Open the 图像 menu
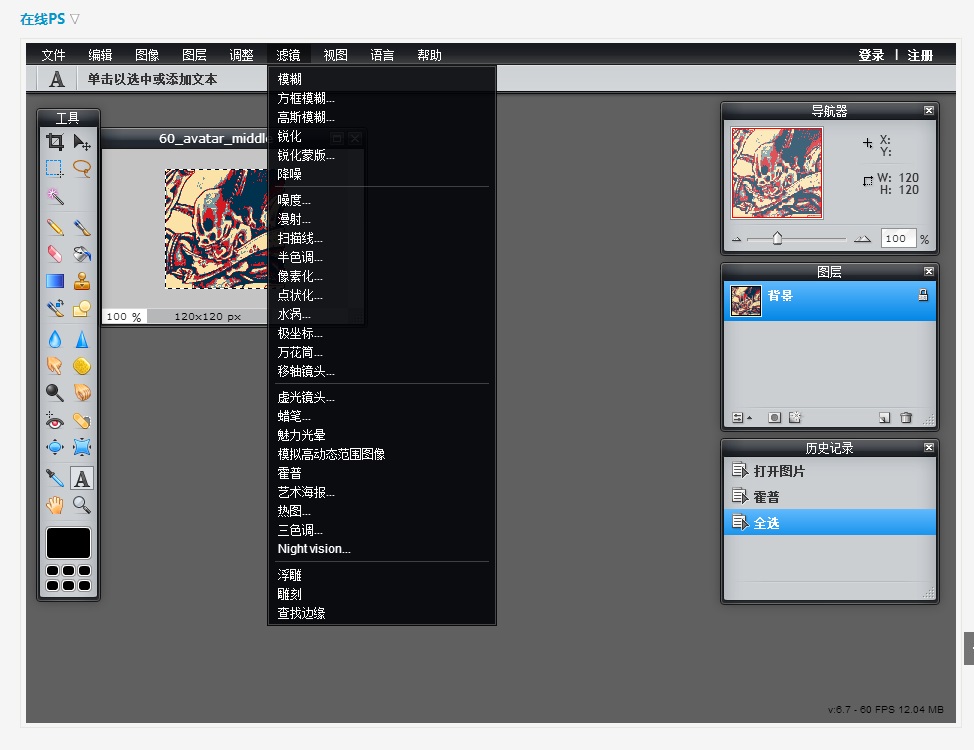974x750 pixels. tap(147, 55)
